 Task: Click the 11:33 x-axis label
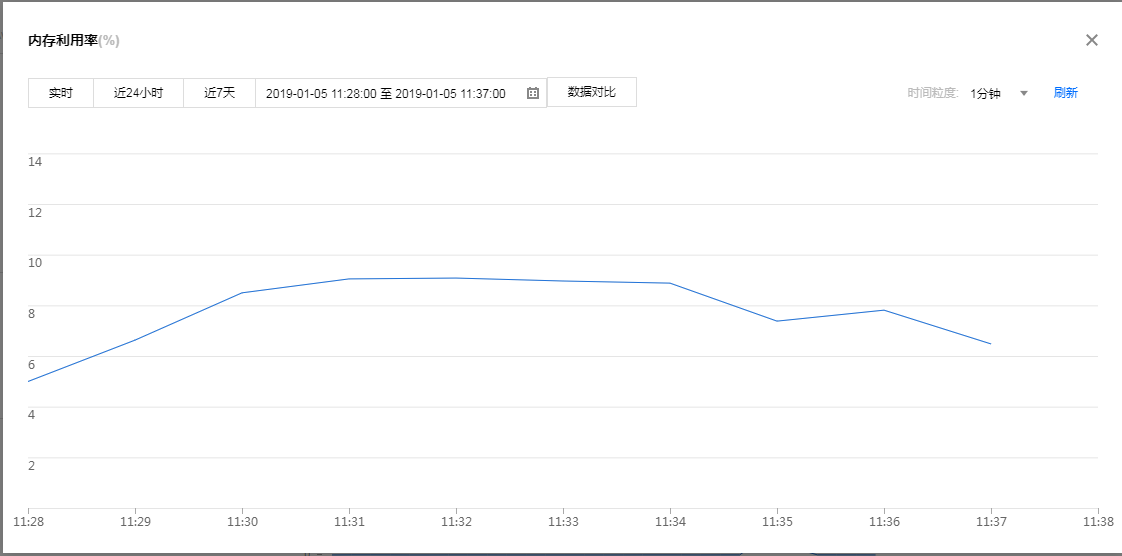tap(563, 522)
